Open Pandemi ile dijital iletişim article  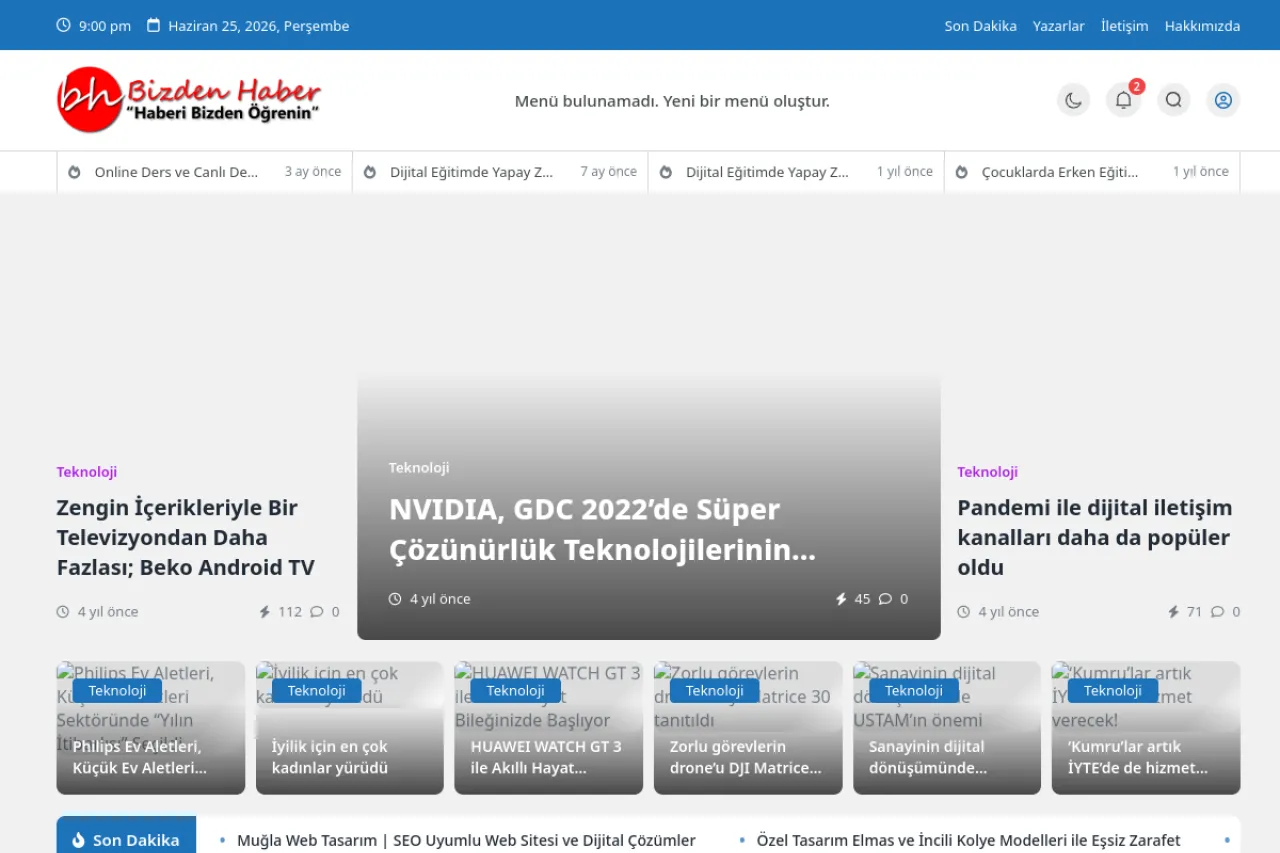[1095, 537]
